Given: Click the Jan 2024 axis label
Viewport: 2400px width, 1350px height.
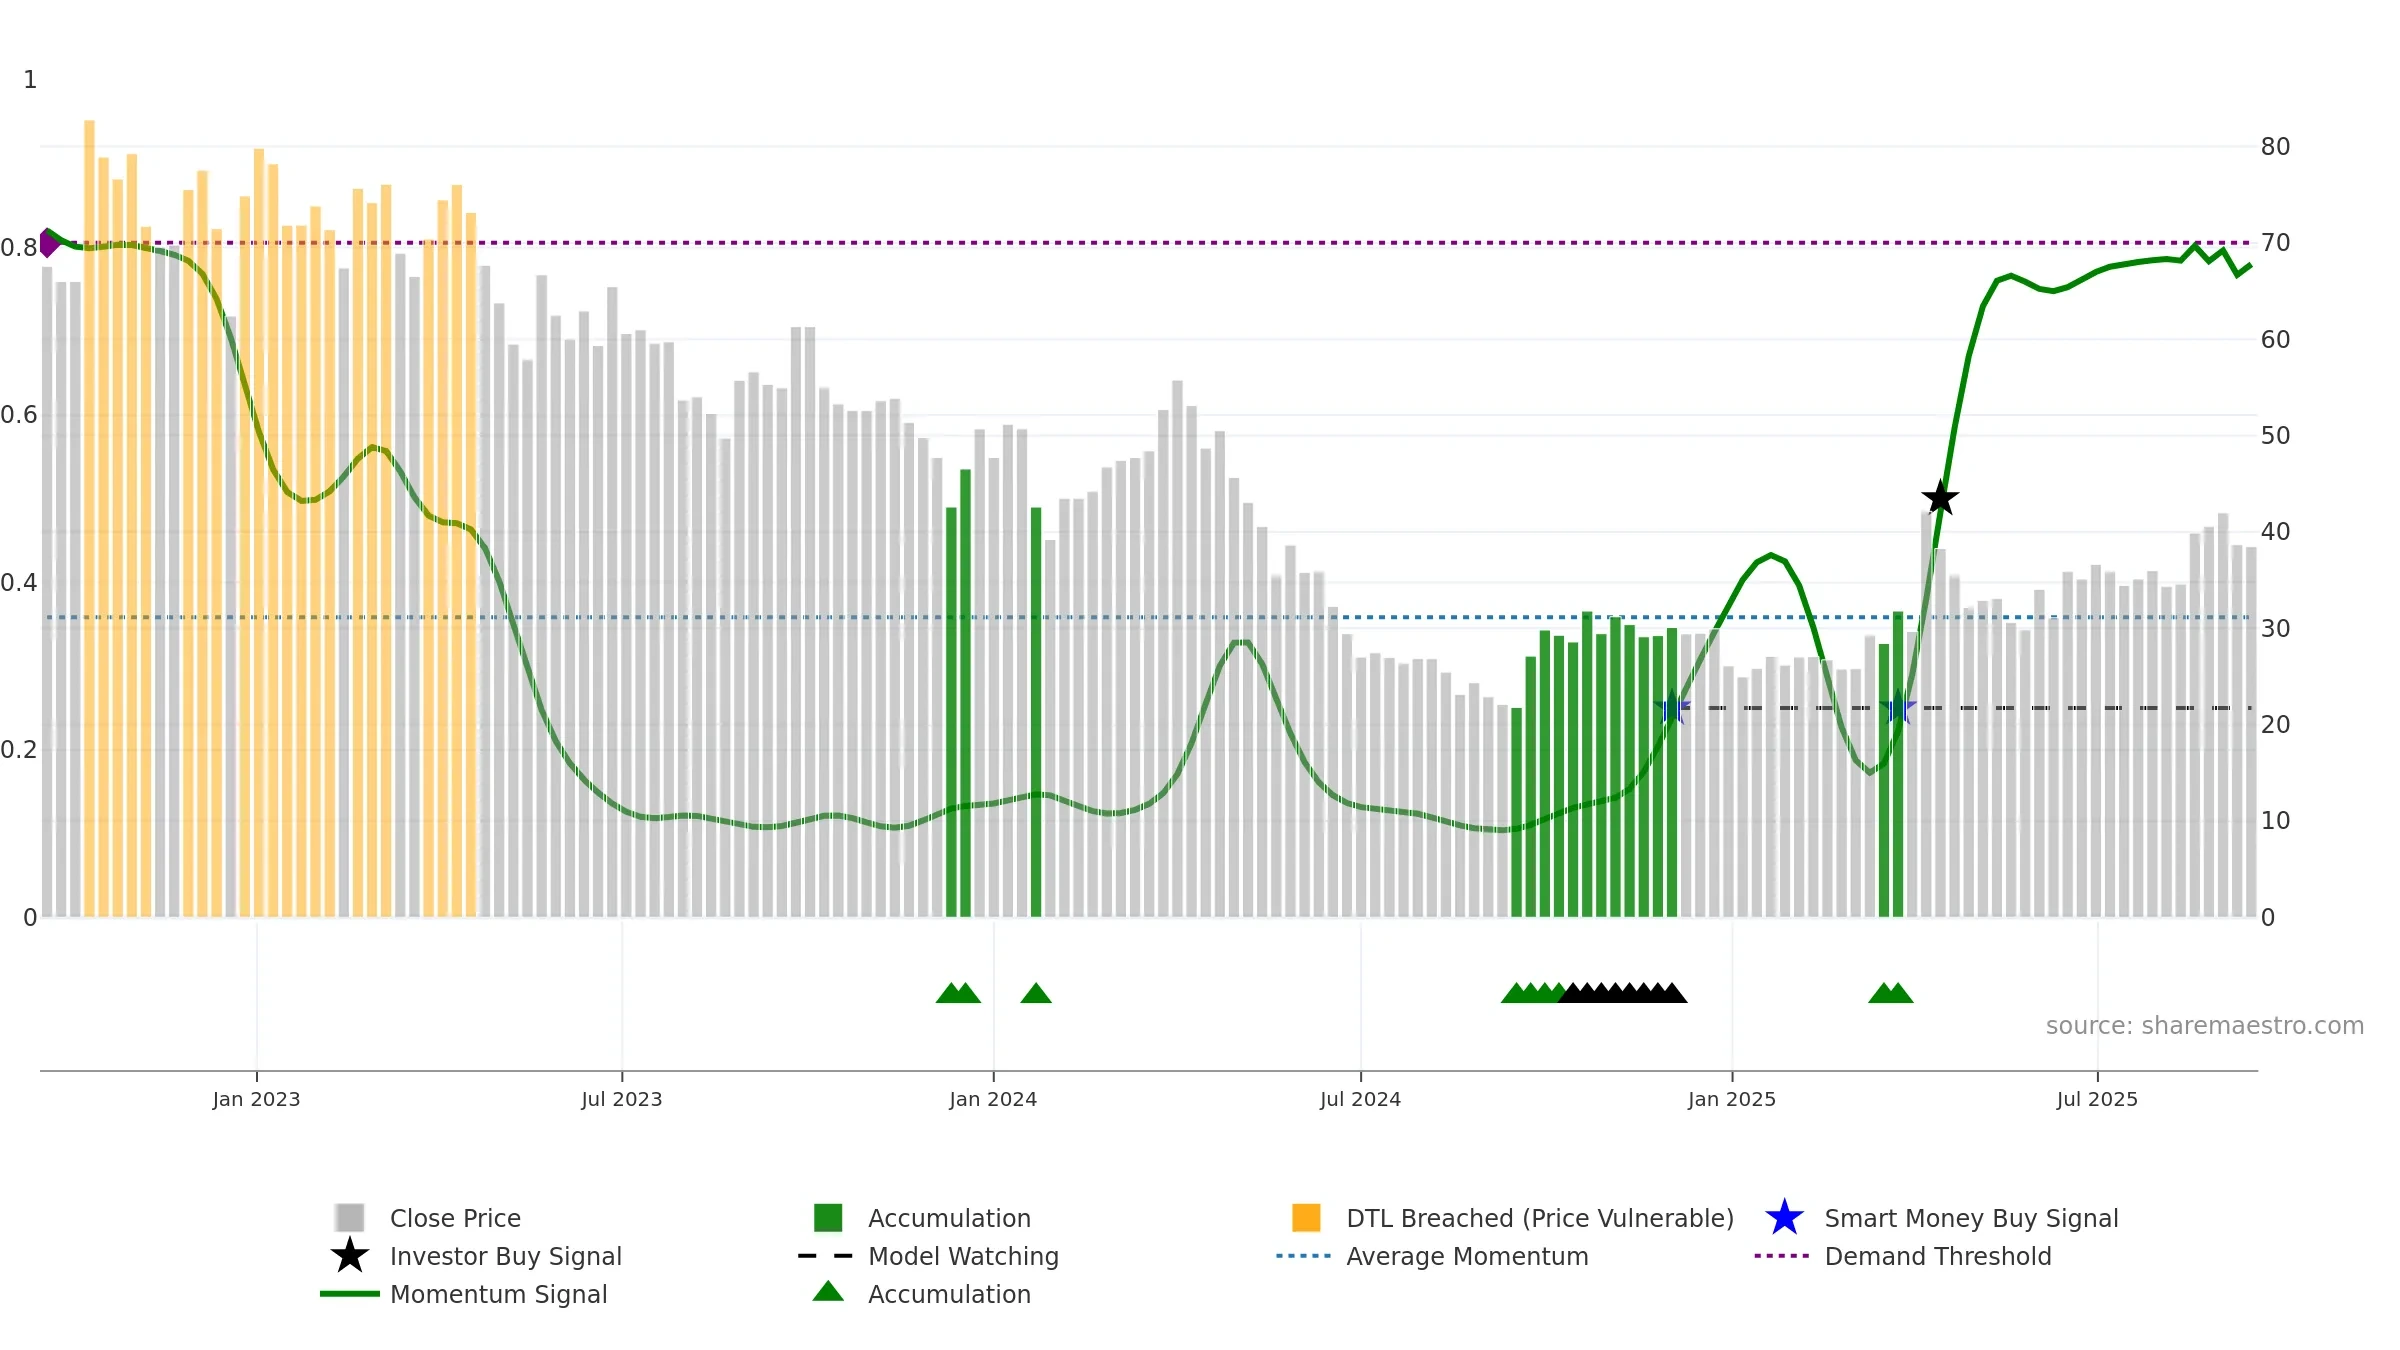Looking at the screenshot, I should [993, 1099].
